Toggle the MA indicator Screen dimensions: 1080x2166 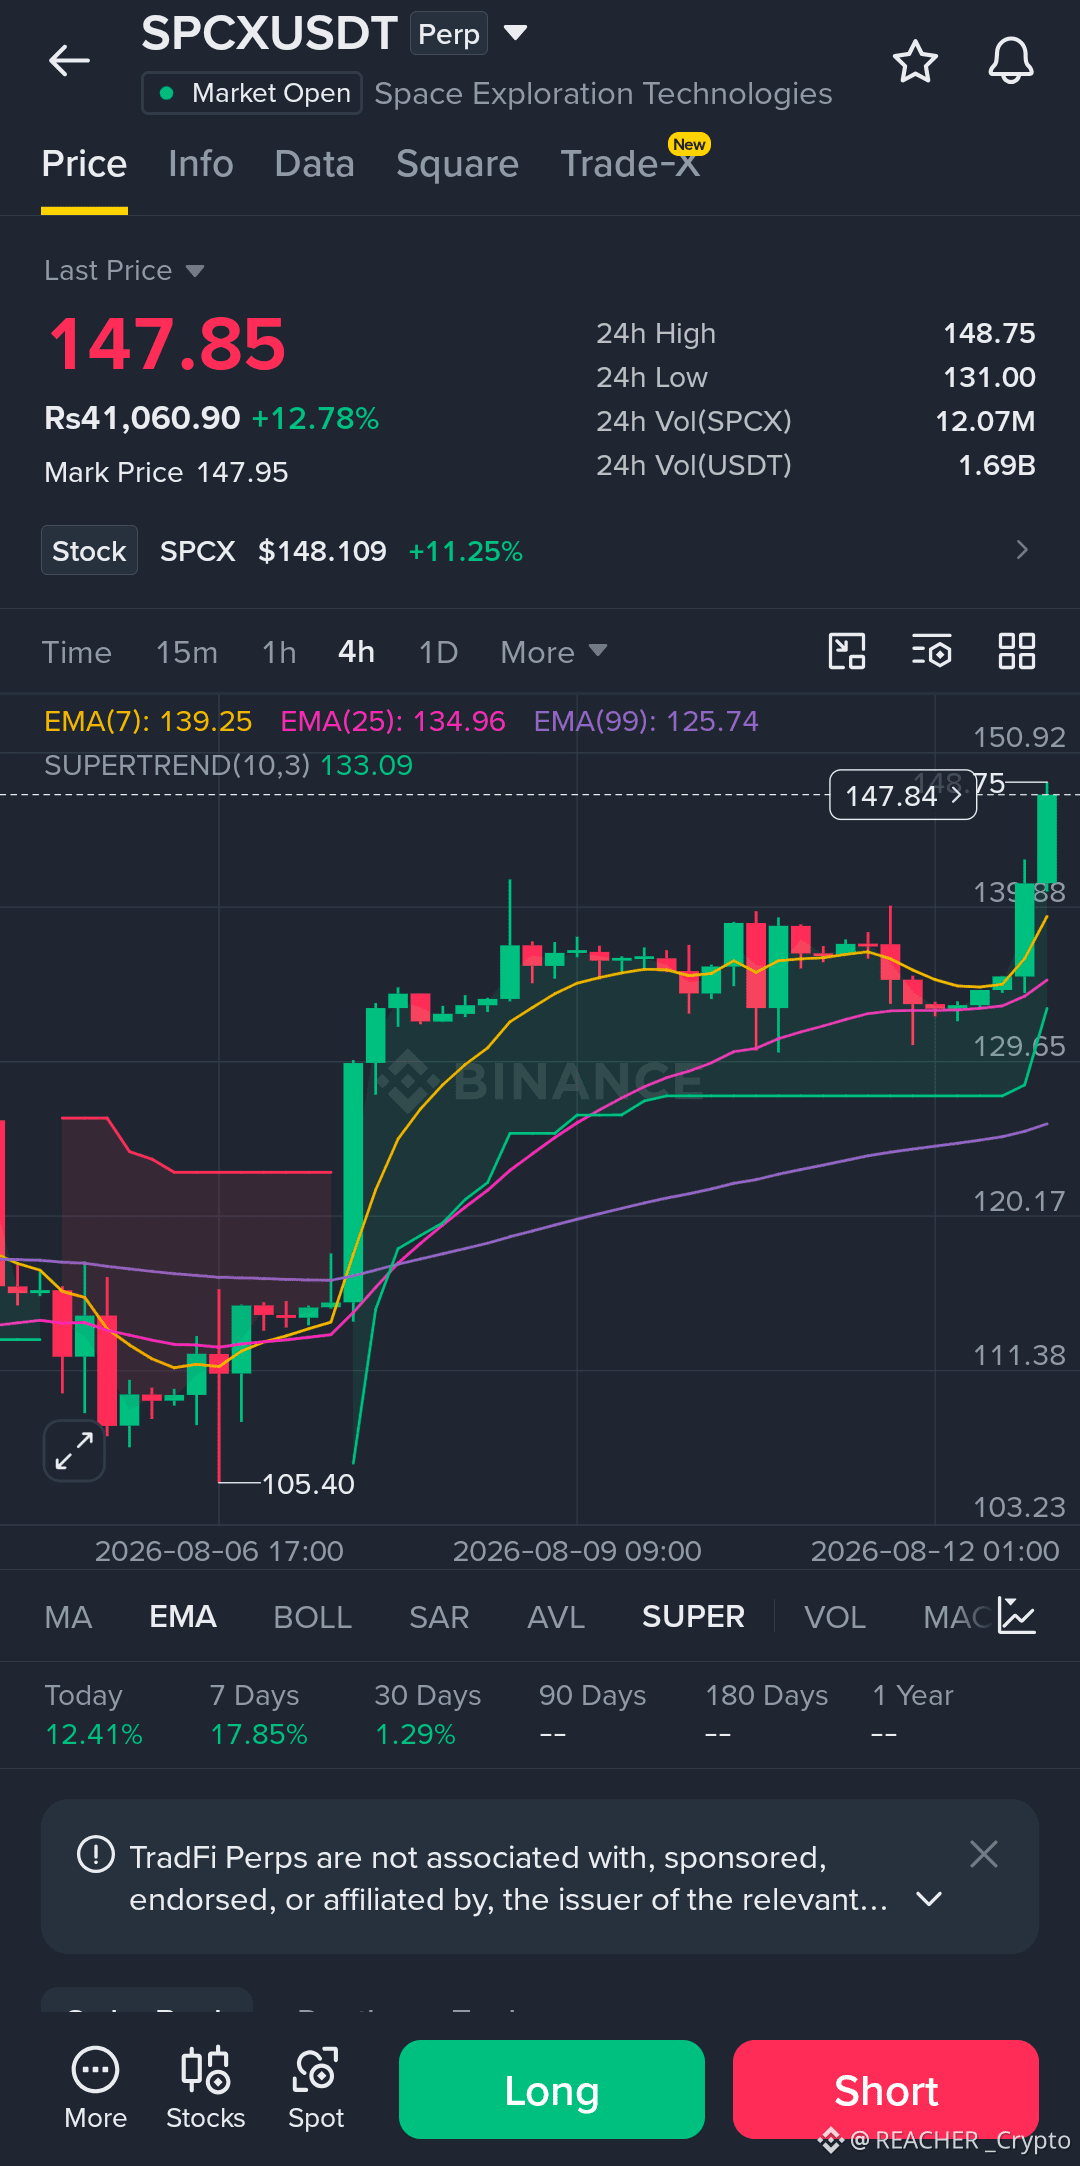[x=68, y=1617]
